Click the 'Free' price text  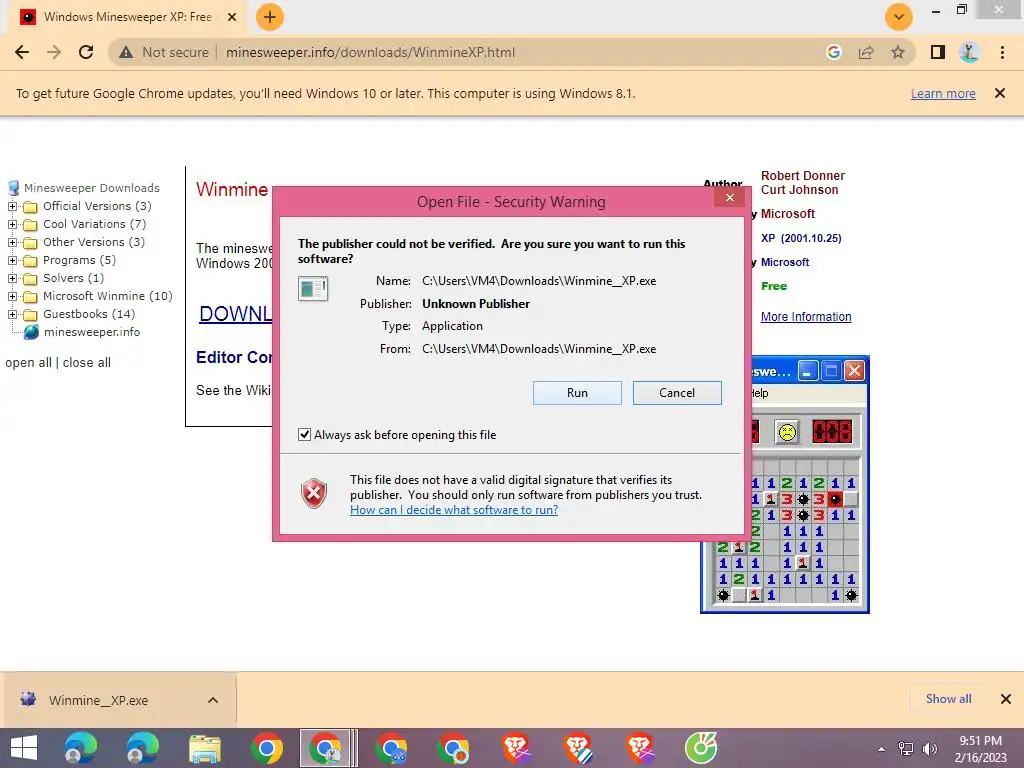pos(774,286)
